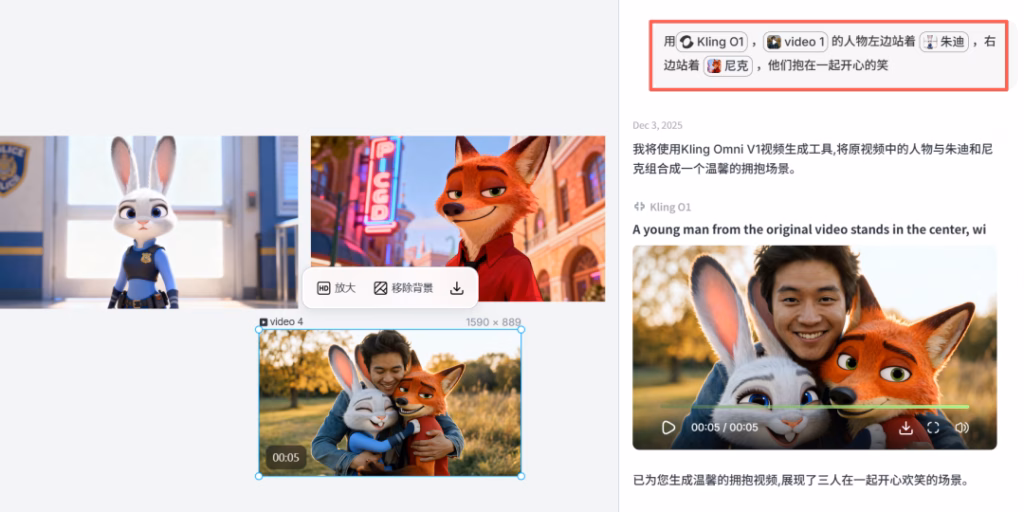Viewport: 1024px width, 512px height.
Task: Download the video from the player controls
Action: click(x=905, y=427)
